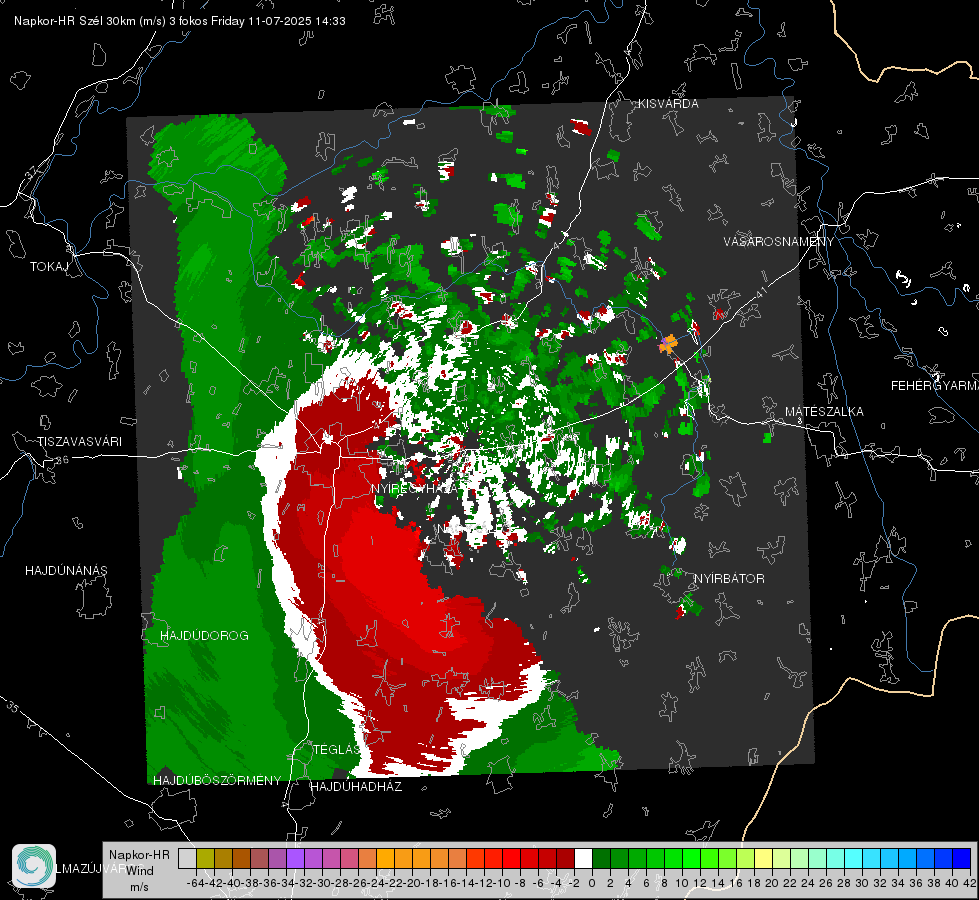
Task: Click the road number 35 label
Action: [12, 706]
